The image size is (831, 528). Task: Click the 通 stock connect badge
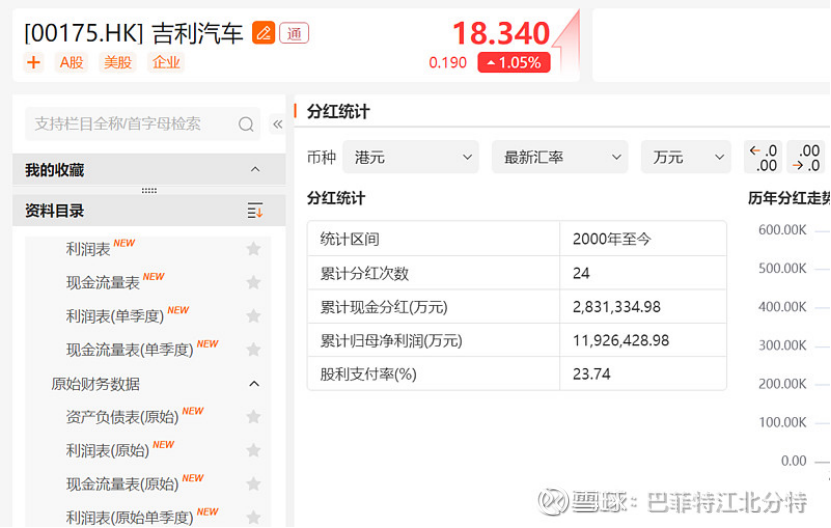coord(294,33)
